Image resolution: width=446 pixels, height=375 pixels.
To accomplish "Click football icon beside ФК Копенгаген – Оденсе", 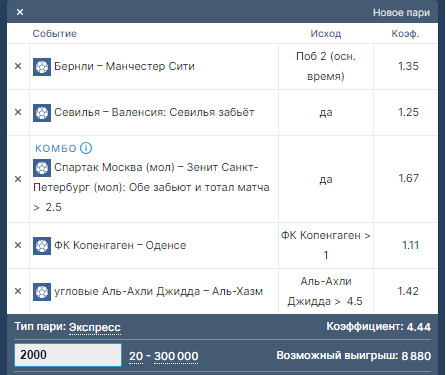I will (x=42, y=246).
